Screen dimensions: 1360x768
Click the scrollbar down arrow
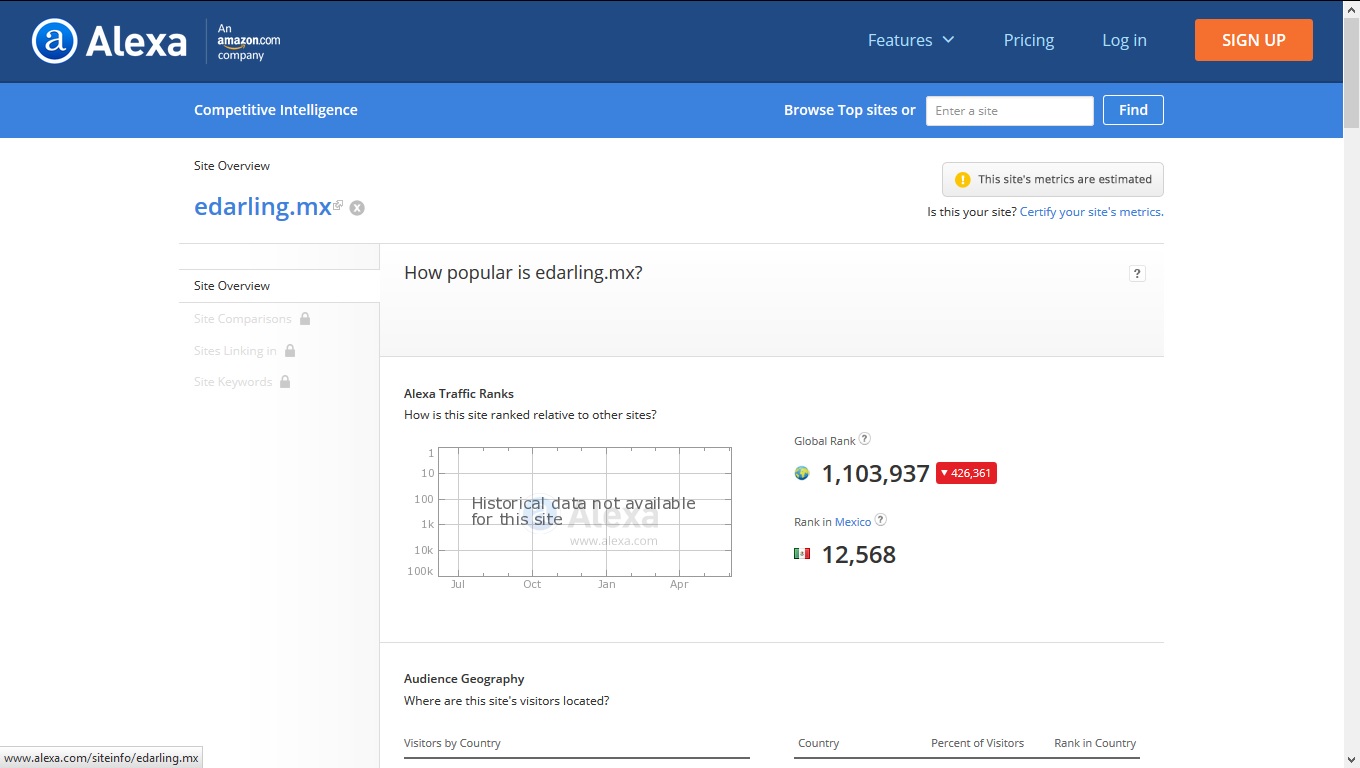(x=1351, y=760)
